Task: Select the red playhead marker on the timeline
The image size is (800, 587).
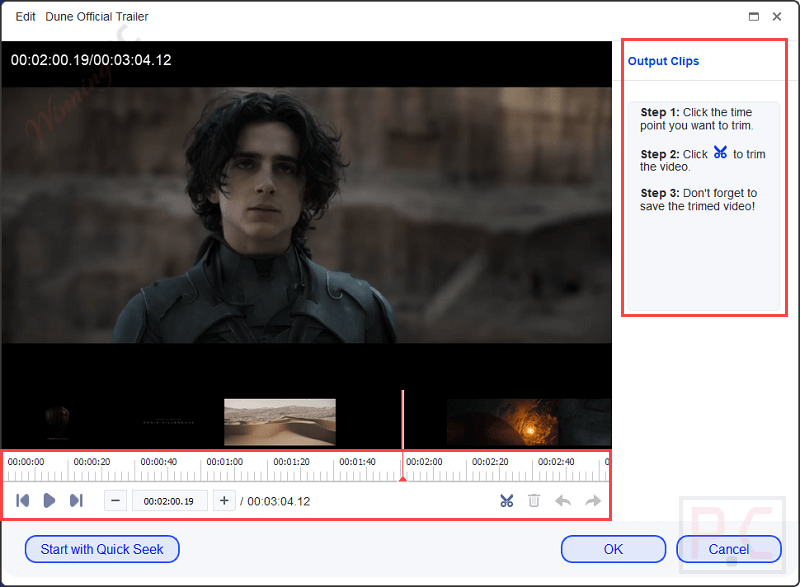Action: [403, 478]
